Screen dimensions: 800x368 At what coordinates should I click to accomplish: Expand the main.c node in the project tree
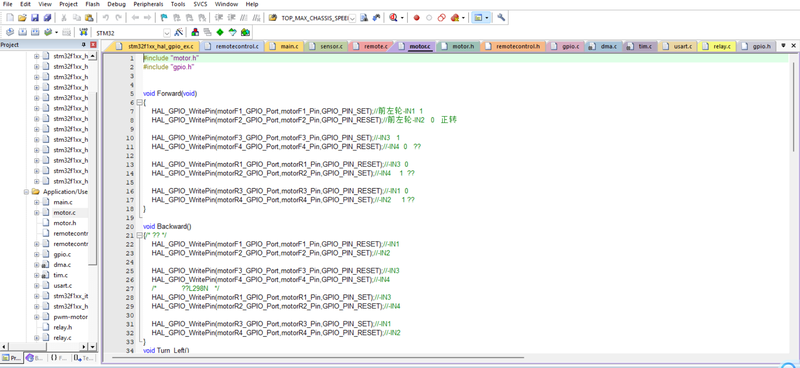[37, 202]
